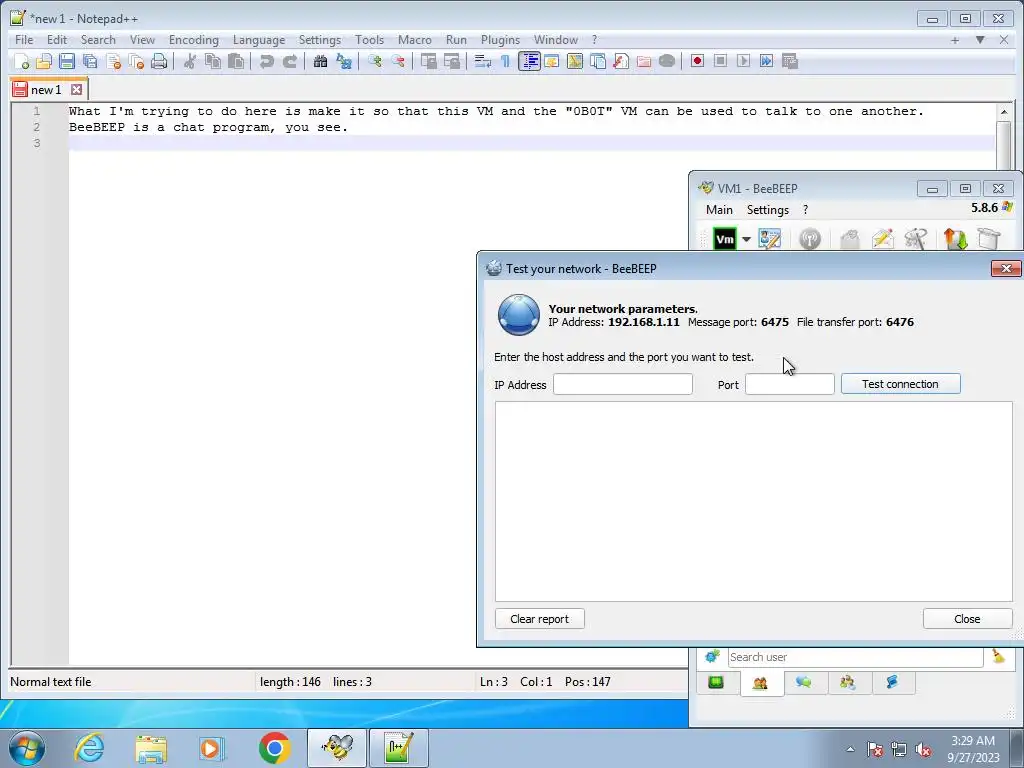This screenshot has width=1024, height=768.
Task: Click the Clear report button
Action: (x=539, y=618)
